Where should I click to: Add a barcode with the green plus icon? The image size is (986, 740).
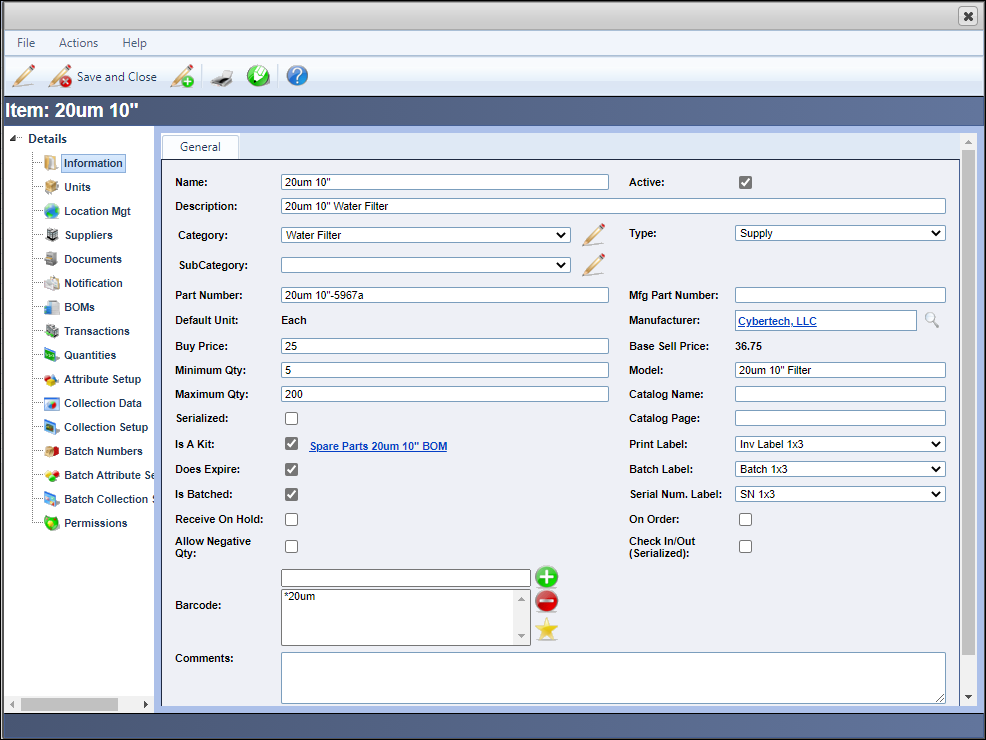(x=546, y=577)
